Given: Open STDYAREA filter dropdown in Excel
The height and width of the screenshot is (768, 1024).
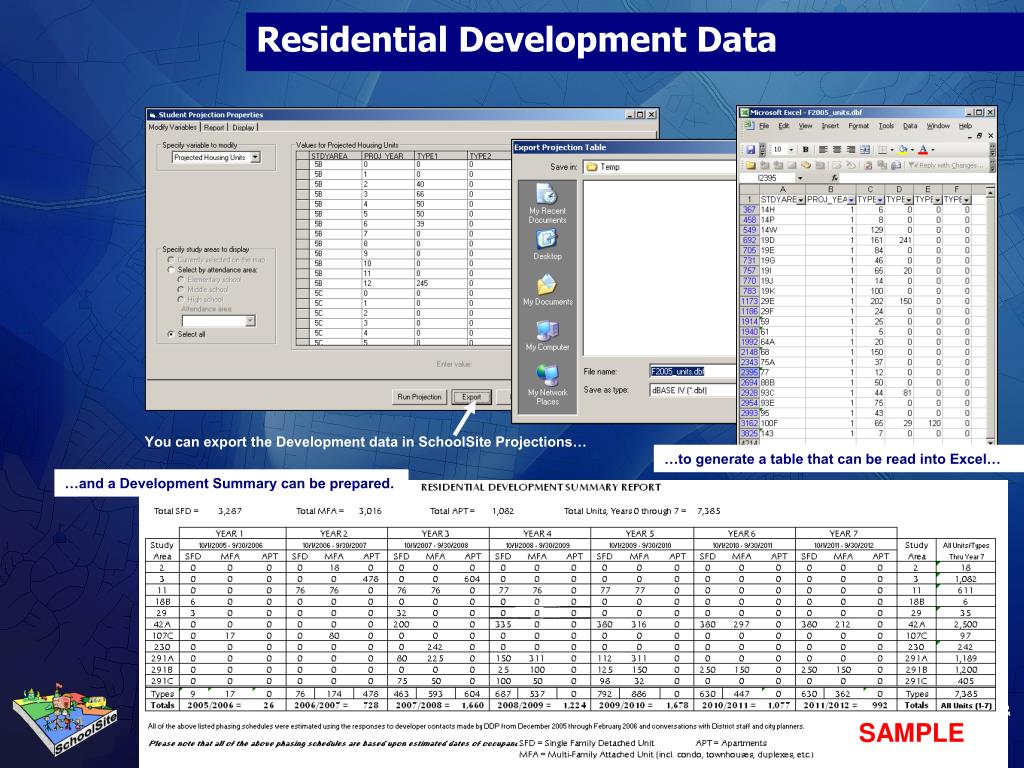Looking at the screenshot, I should 801,200.
